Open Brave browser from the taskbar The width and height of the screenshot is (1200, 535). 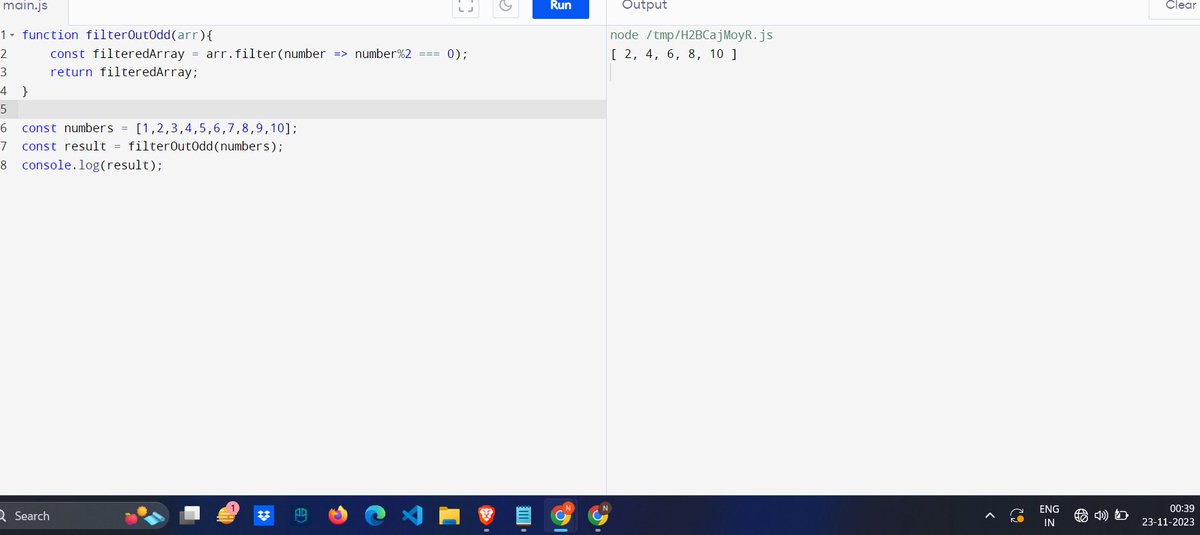click(x=485, y=516)
